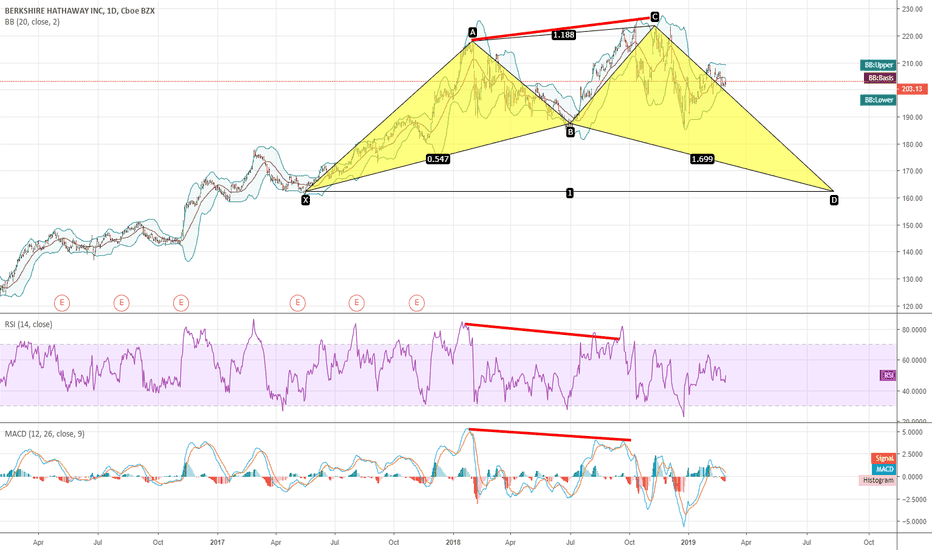Image resolution: width=932 pixels, height=550 pixels.
Task: Select the pattern point labeled D
Action: (834, 200)
